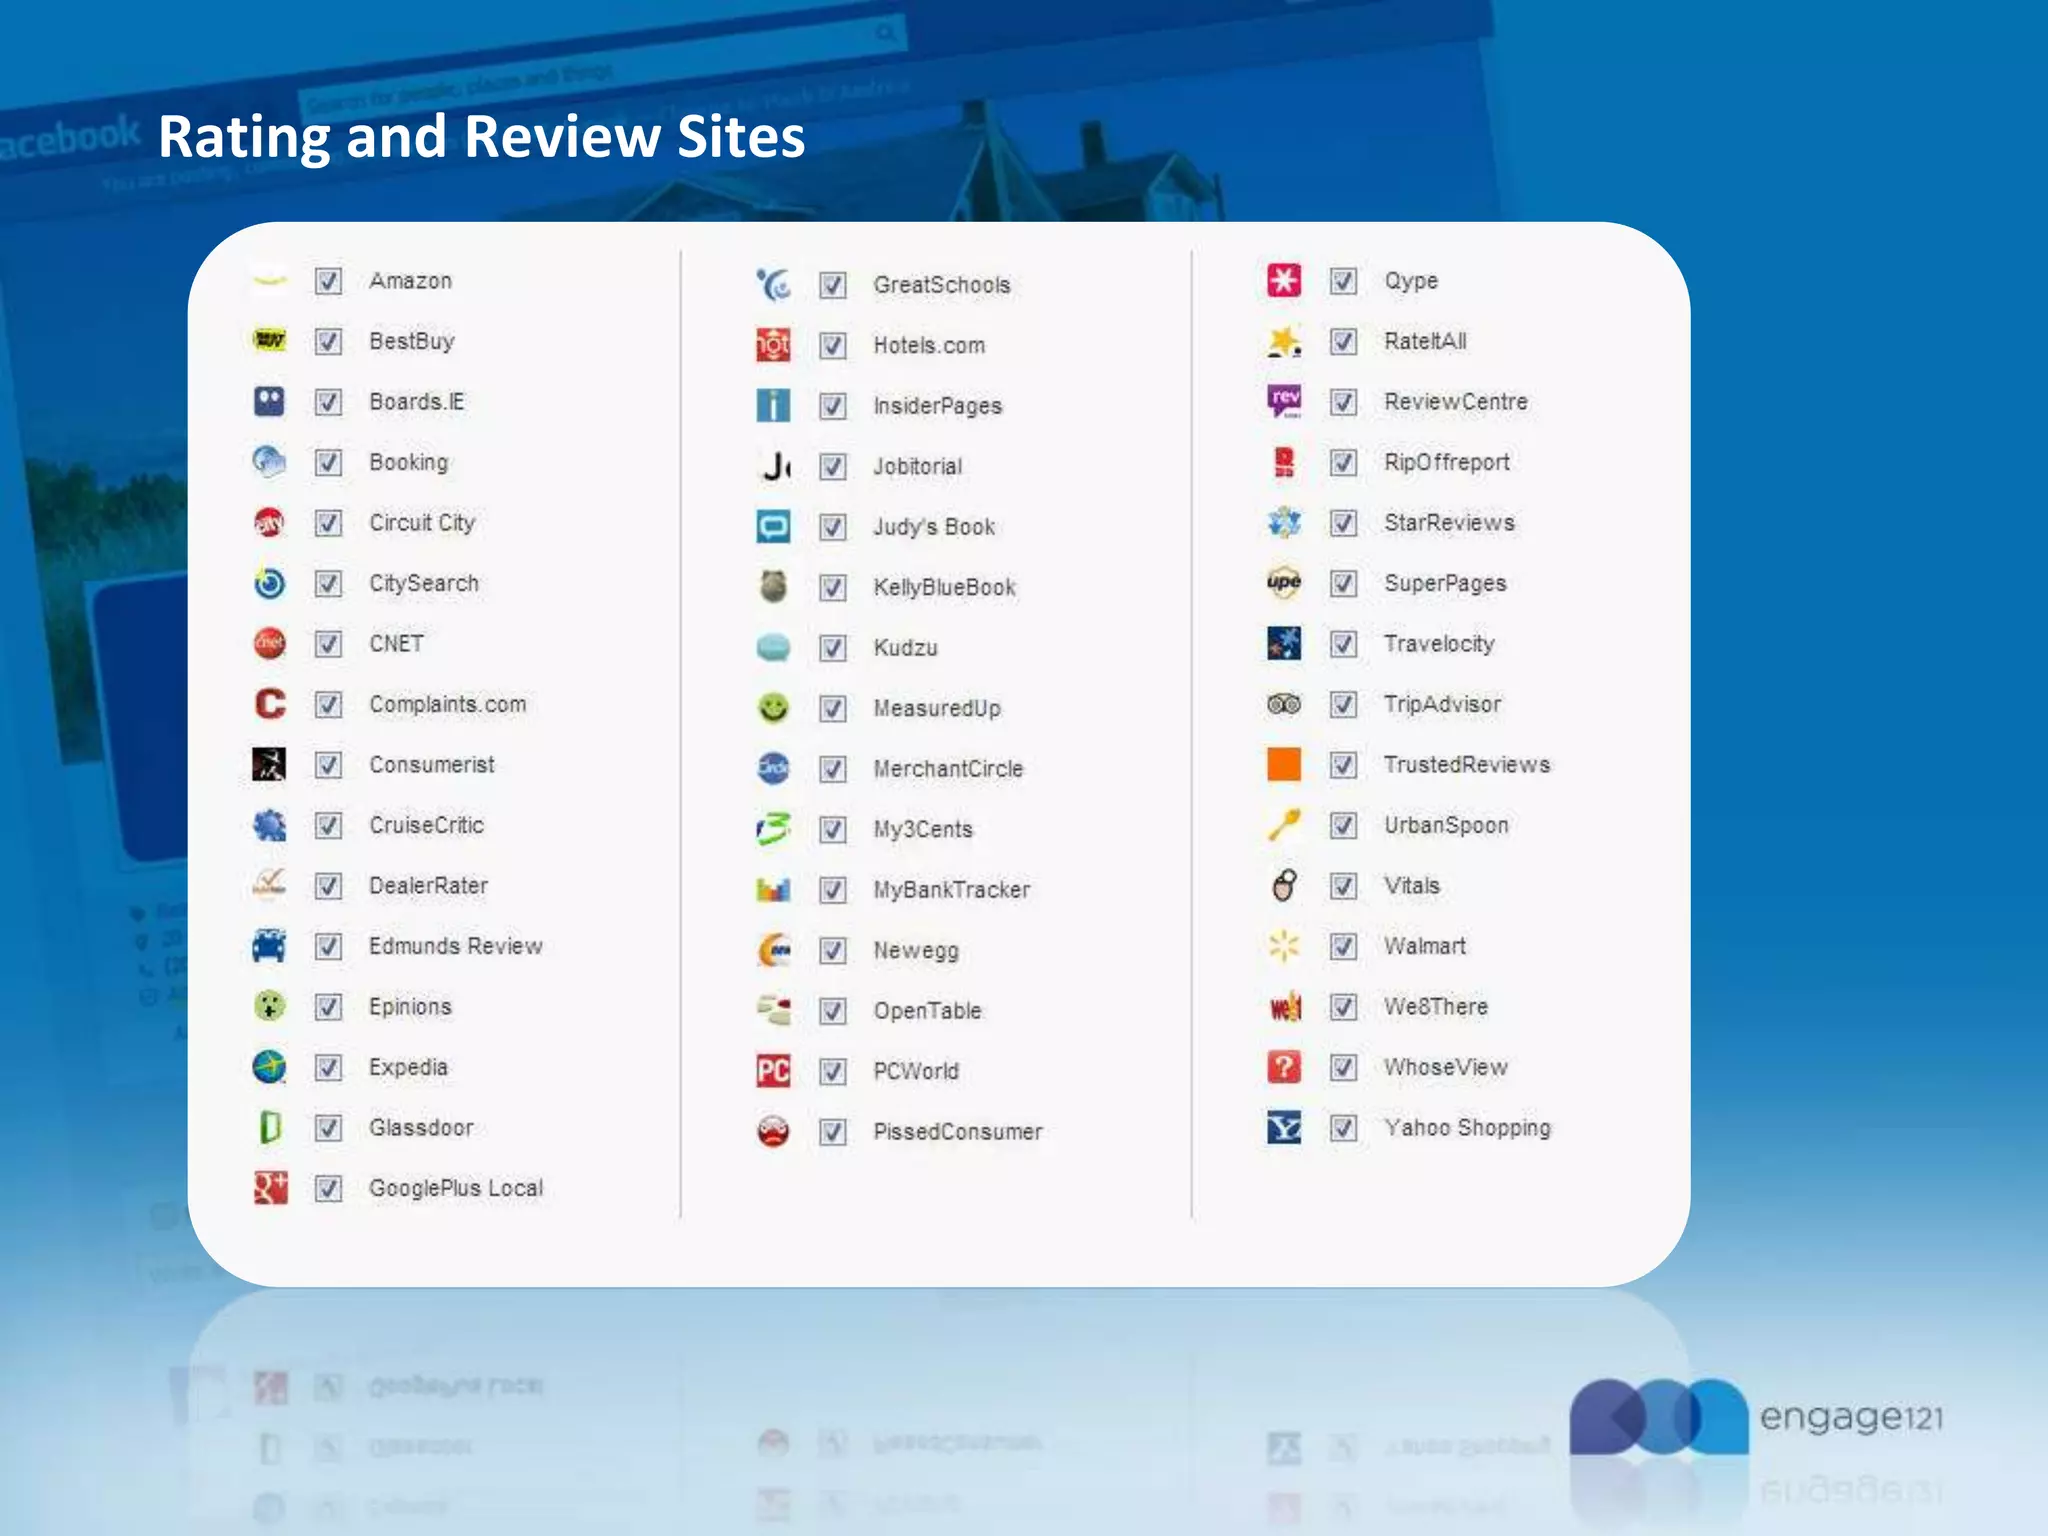Toggle the Booking checkbox

tap(328, 462)
